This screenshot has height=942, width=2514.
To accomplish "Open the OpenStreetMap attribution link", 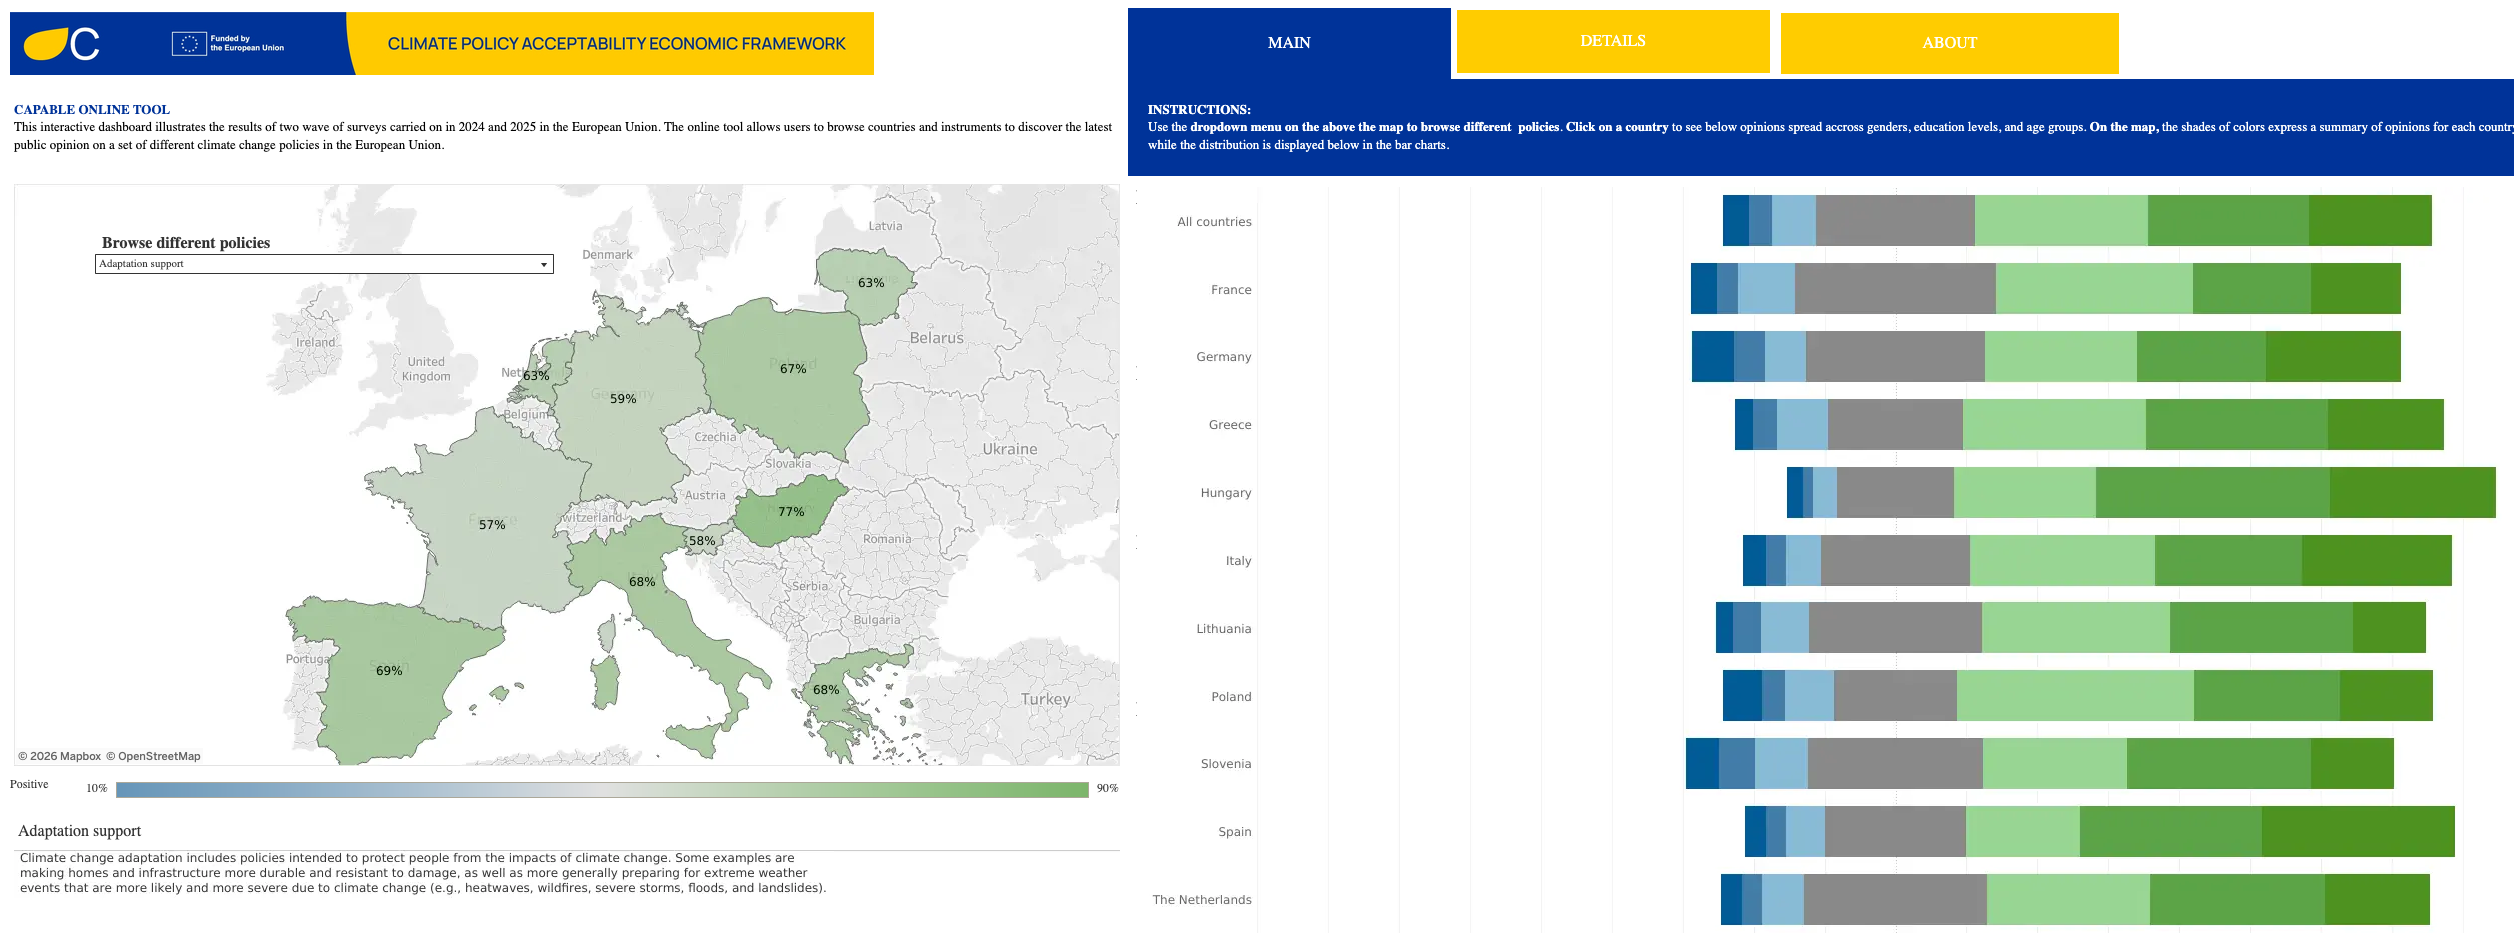I will 153,756.
